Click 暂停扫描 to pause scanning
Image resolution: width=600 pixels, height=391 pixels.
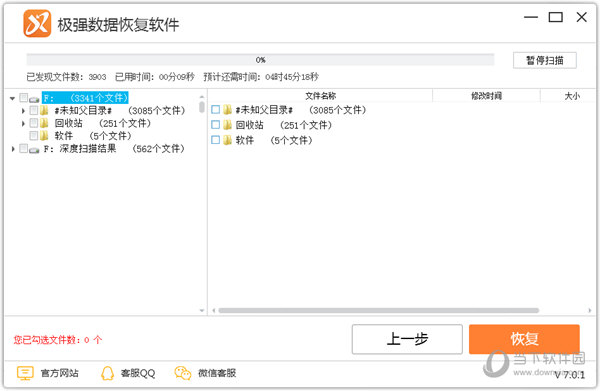pyautogui.click(x=545, y=60)
